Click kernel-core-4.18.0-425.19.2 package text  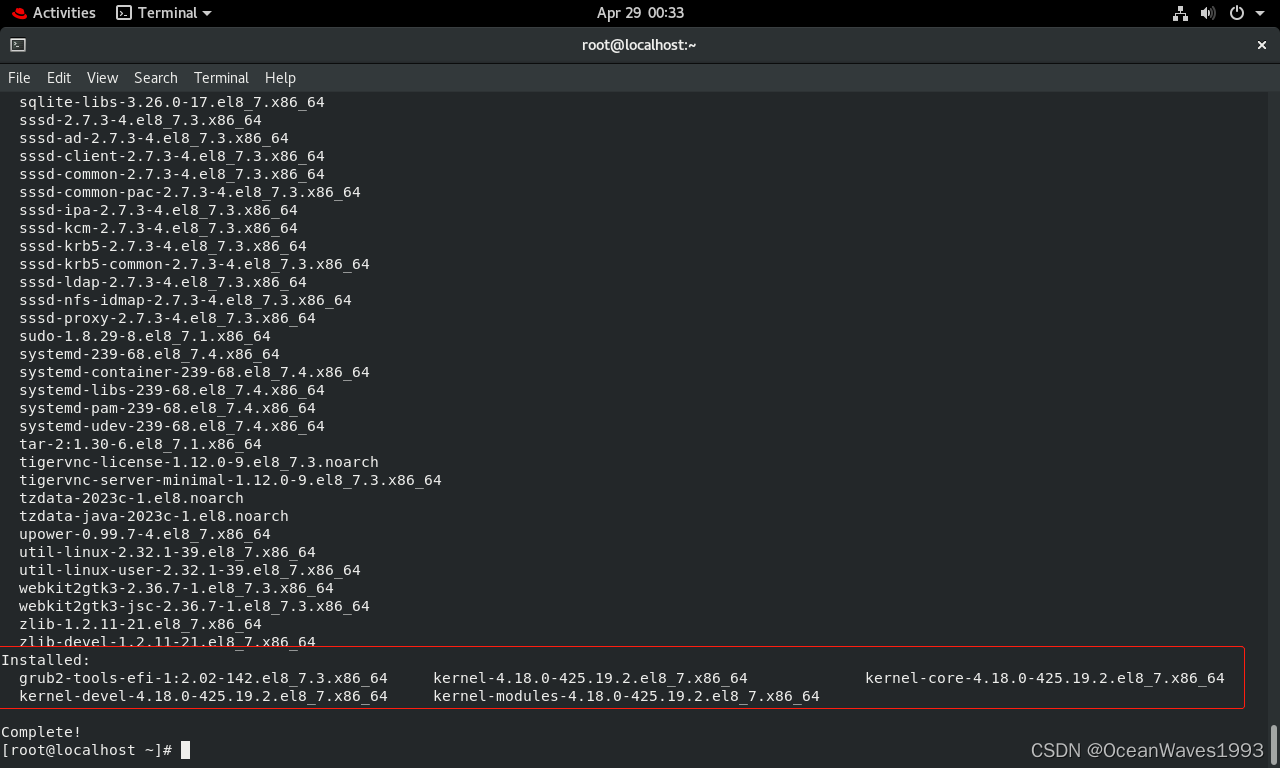[1045, 678]
